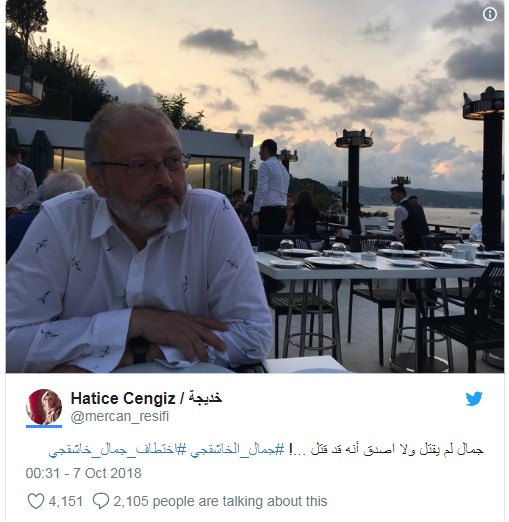Open the #اختطاف_جمال_خاشقجي hashtag

[x=117, y=450]
